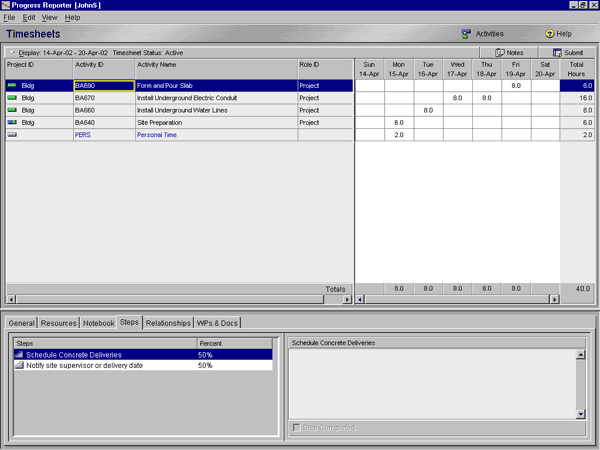The height and width of the screenshot is (450, 600).
Task: Click status icon of BA660 row
Action: pyautogui.click(x=12, y=110)
